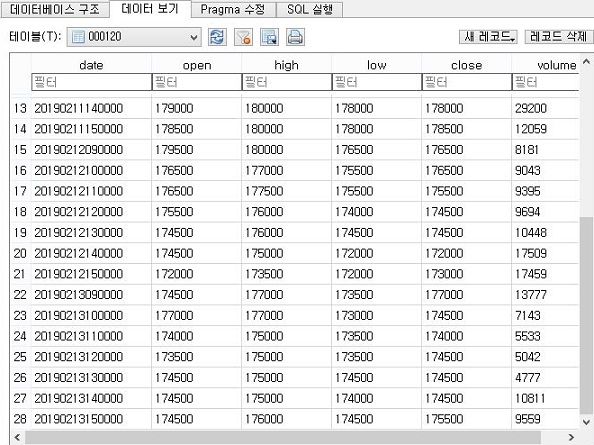The width and height of the screenshot is (594, 445).
Task: Select volume cell 29200
Action: pos(546,108)
